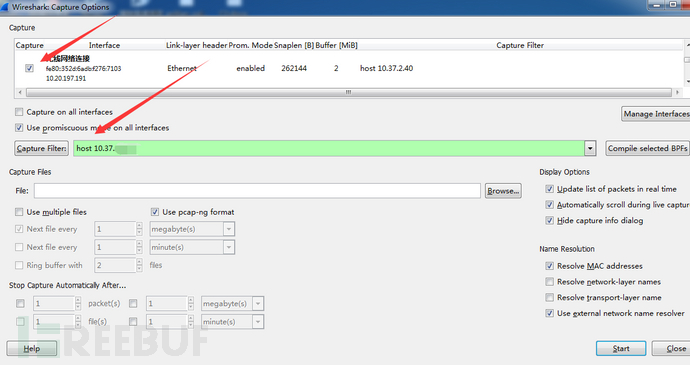Click the stop after megabyte(s) value field
Image resolution: width=690 pixels, height=365 pixels.
point(167,303)
